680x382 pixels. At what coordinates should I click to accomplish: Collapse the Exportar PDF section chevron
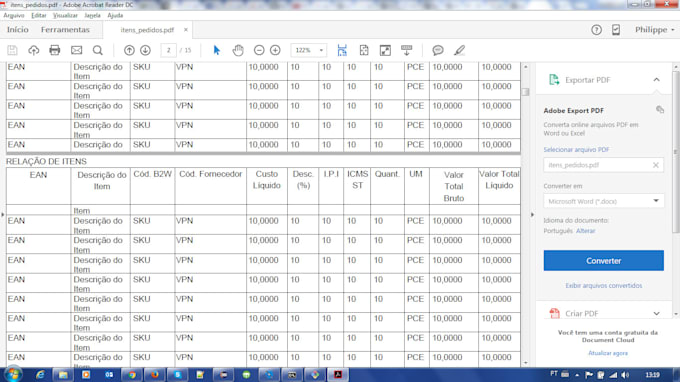[x=657, y=80]
